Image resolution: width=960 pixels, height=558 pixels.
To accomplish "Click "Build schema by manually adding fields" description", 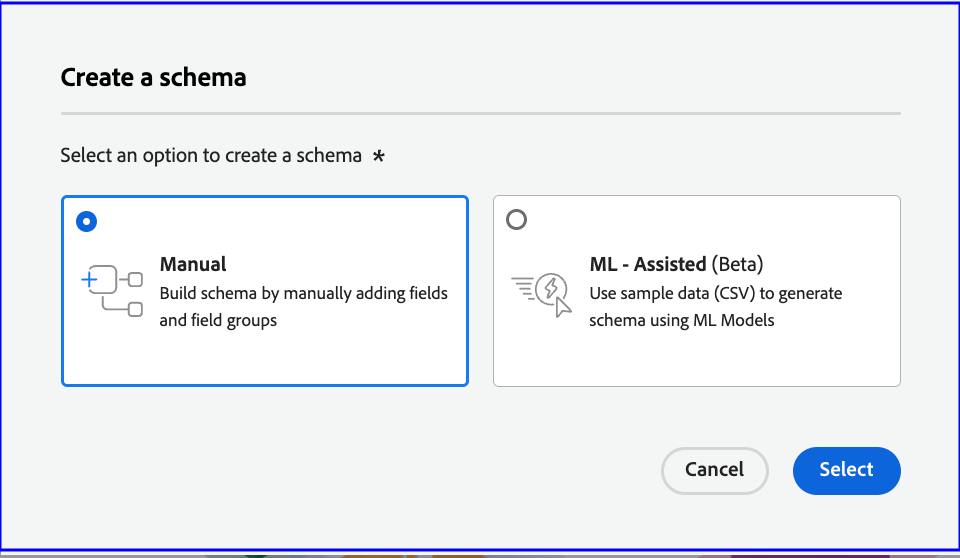I will (303, 294).
